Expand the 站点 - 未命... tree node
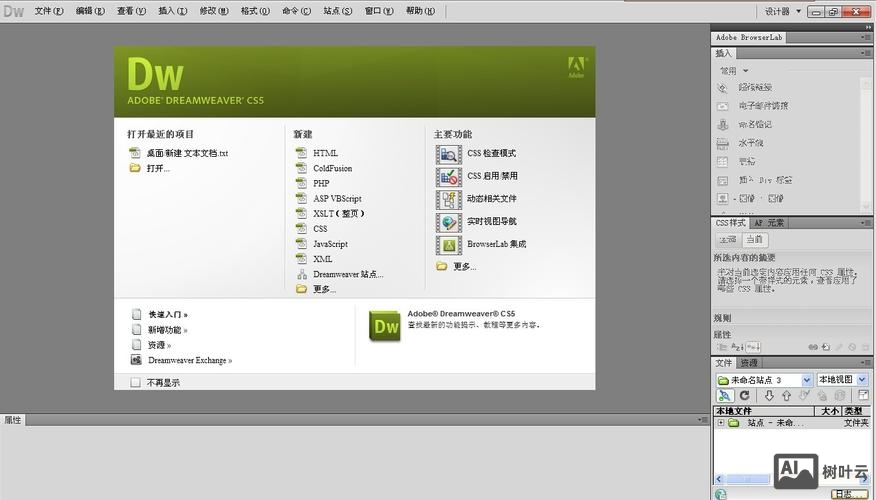The width and height of the screenshot is (876, 500). click(x=721, y=423)
